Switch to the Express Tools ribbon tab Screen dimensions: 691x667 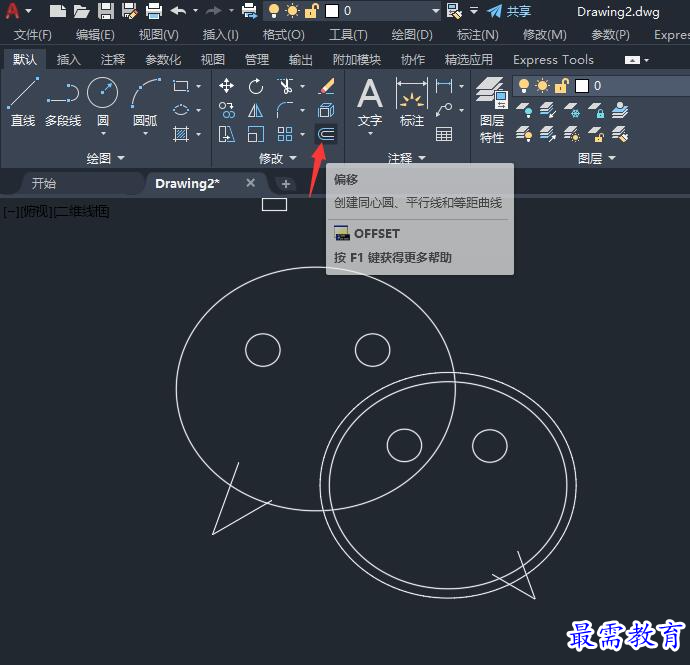click(x=553, y=59)
